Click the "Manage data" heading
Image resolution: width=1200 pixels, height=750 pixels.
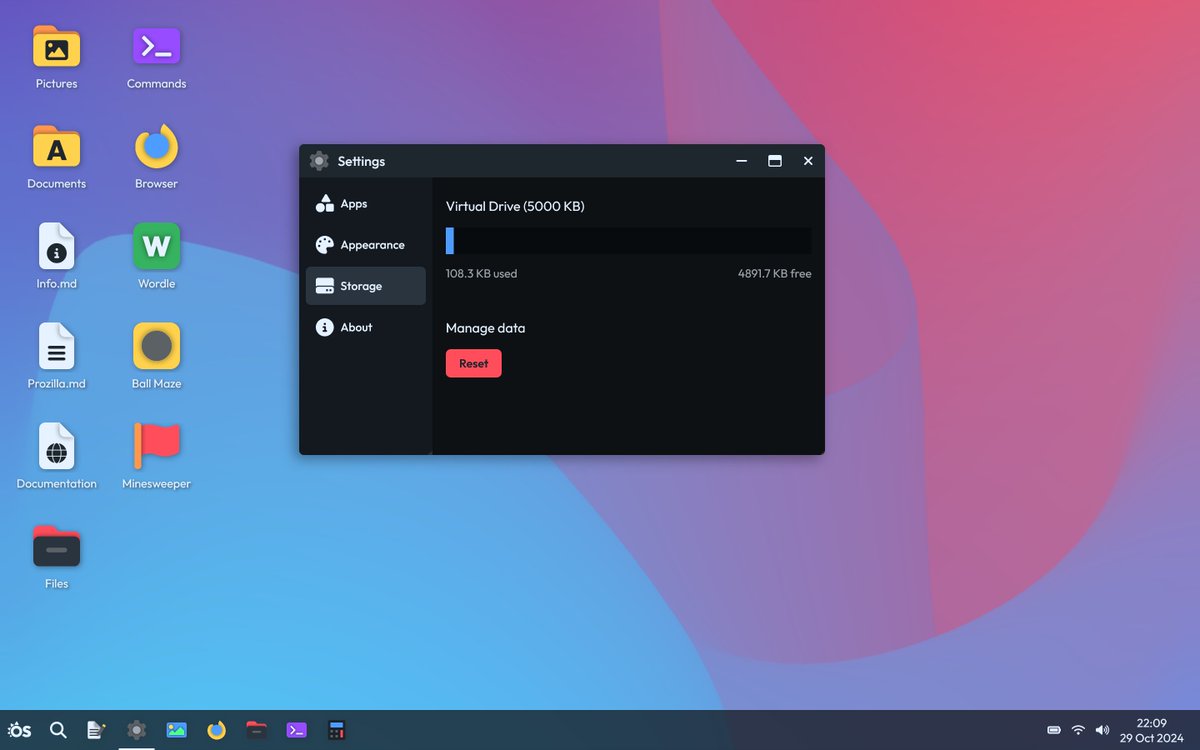tap(485, 328)
